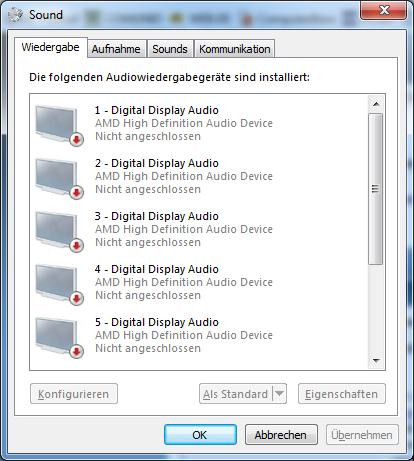The width and height of the screenshot is (414, 461).
Task: Switch to the Aufnahme tab
Action: [x=116, y=49]
